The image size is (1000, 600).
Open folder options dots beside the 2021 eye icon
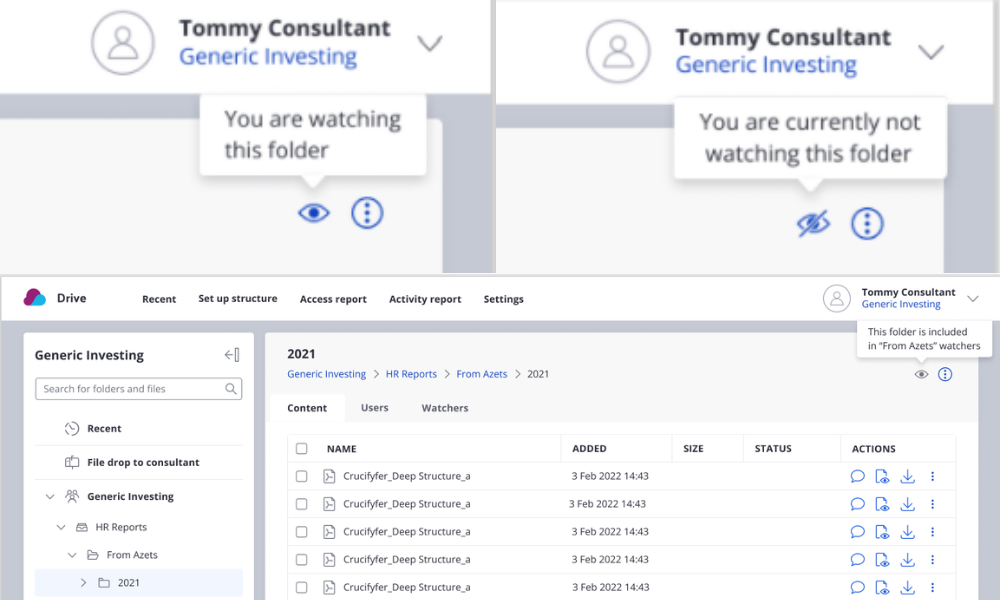pos(945,374)
